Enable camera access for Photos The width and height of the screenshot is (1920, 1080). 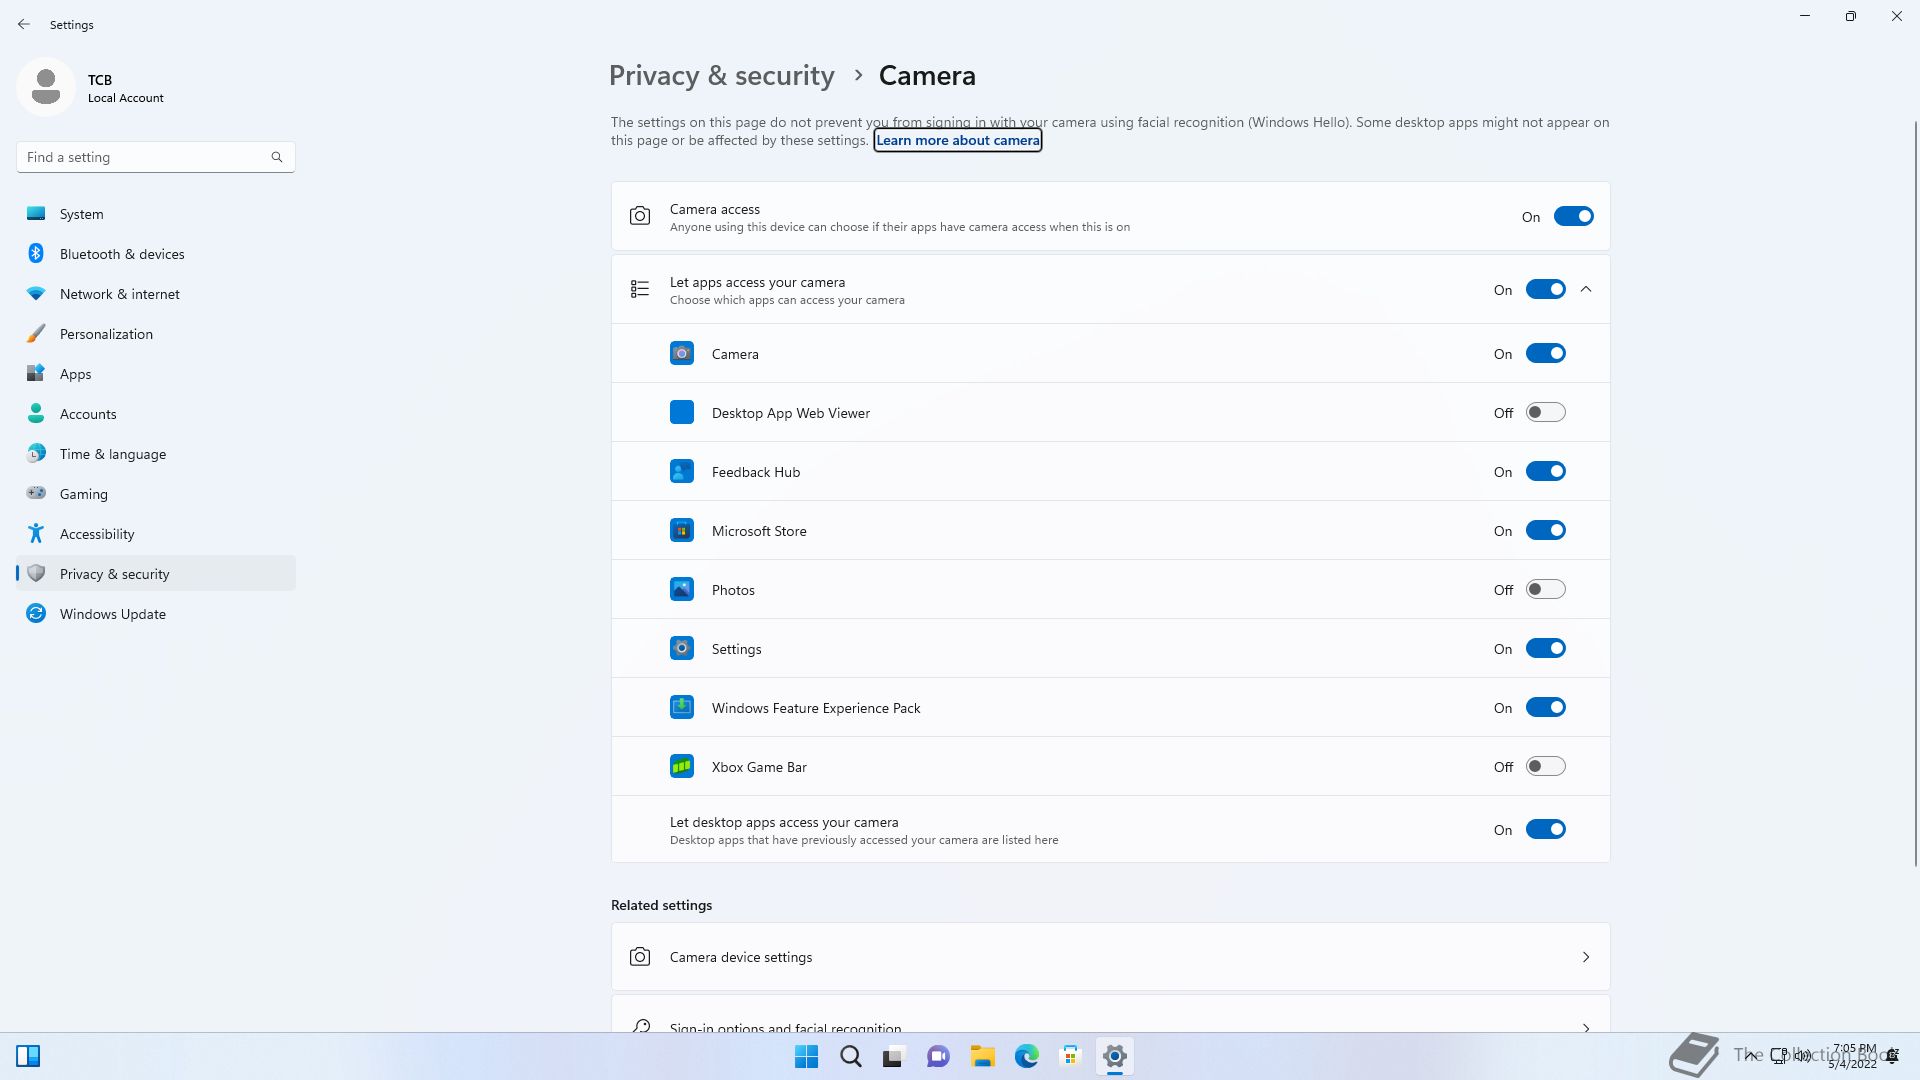[1545, 589]
